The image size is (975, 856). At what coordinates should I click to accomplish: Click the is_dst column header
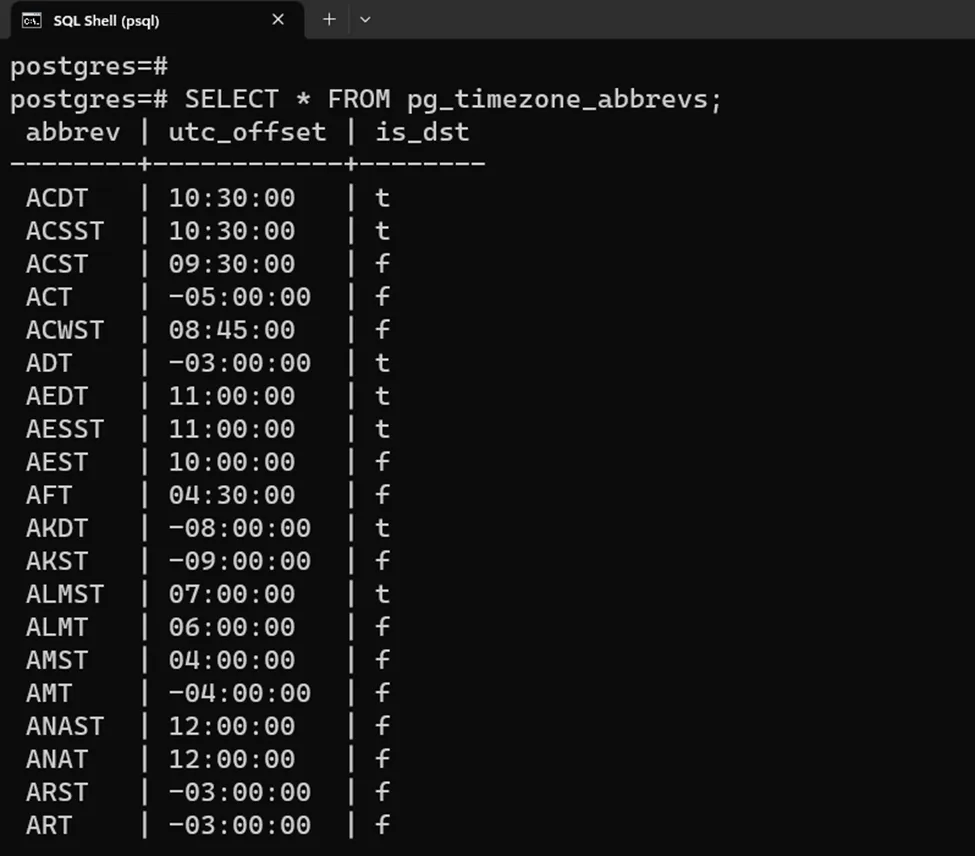tap(422, 133)
